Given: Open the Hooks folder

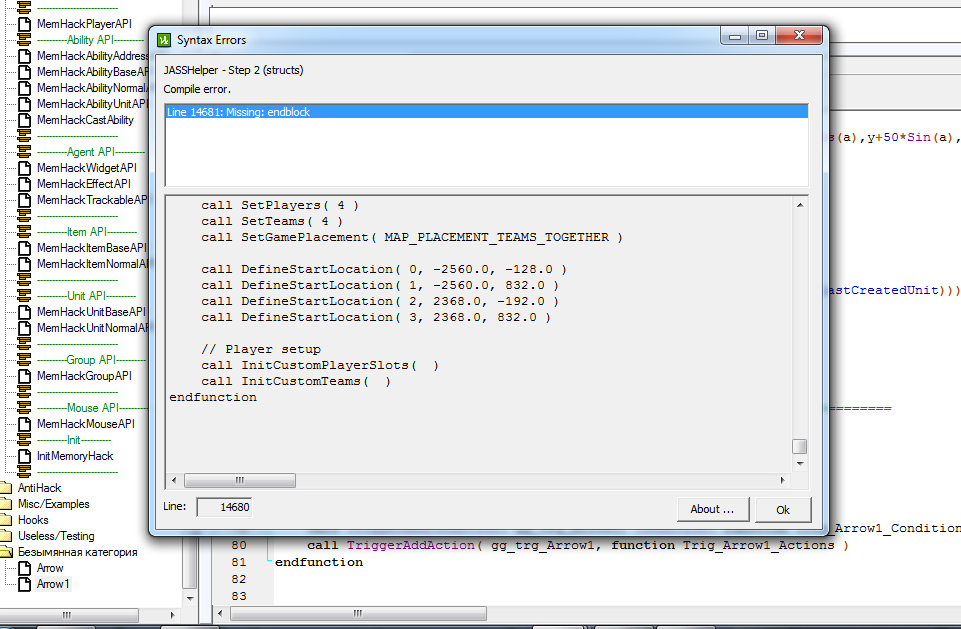Looking at the screenshot, I should point(33,520).
